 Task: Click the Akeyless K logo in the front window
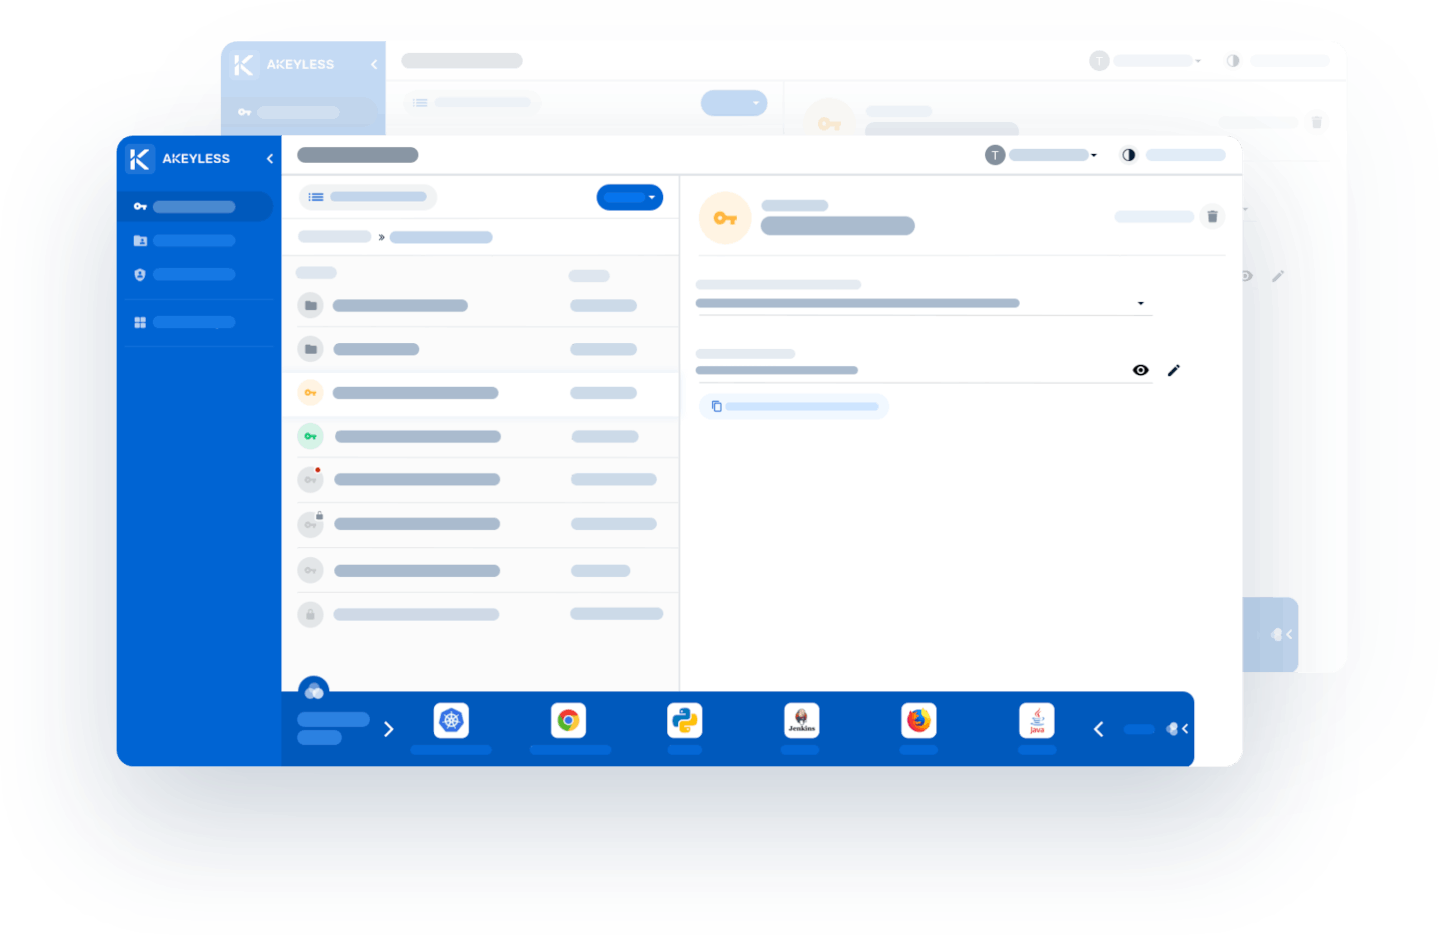click(x=139, y=159)
